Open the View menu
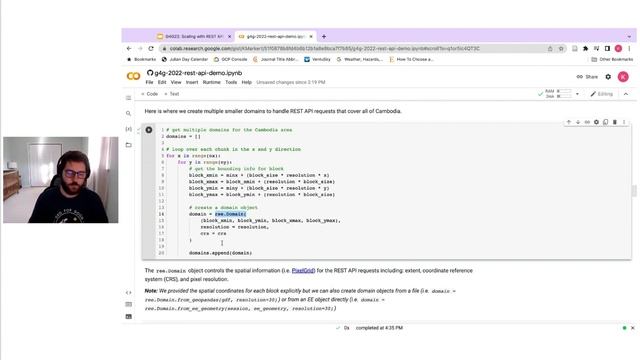 click(x=176, y=82)
